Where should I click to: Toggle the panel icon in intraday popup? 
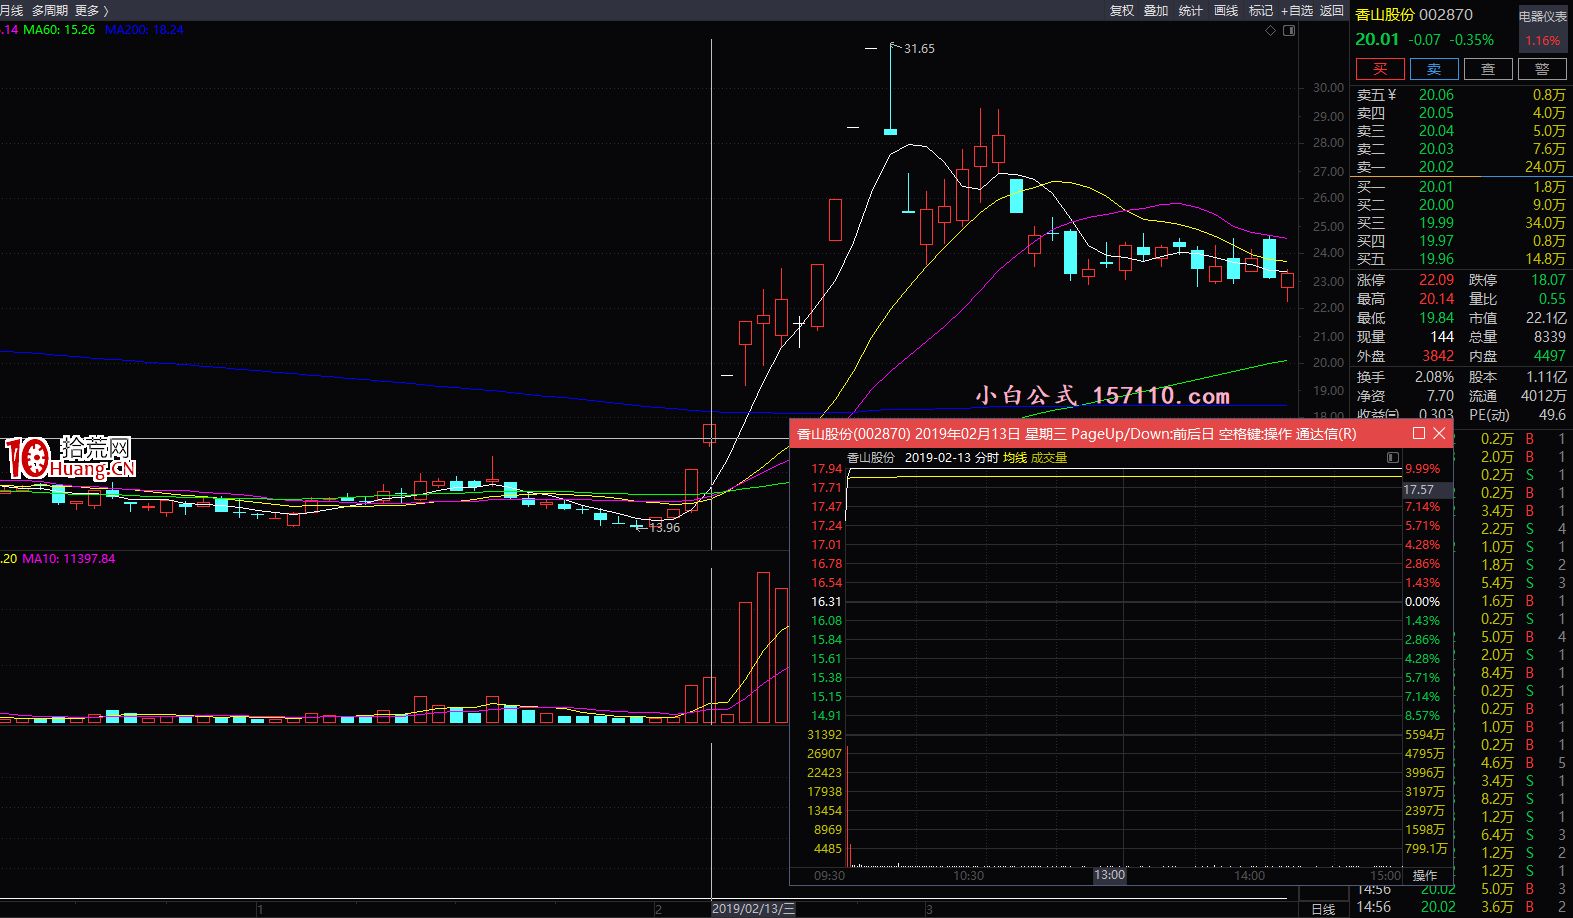(x=1392, y=457)
